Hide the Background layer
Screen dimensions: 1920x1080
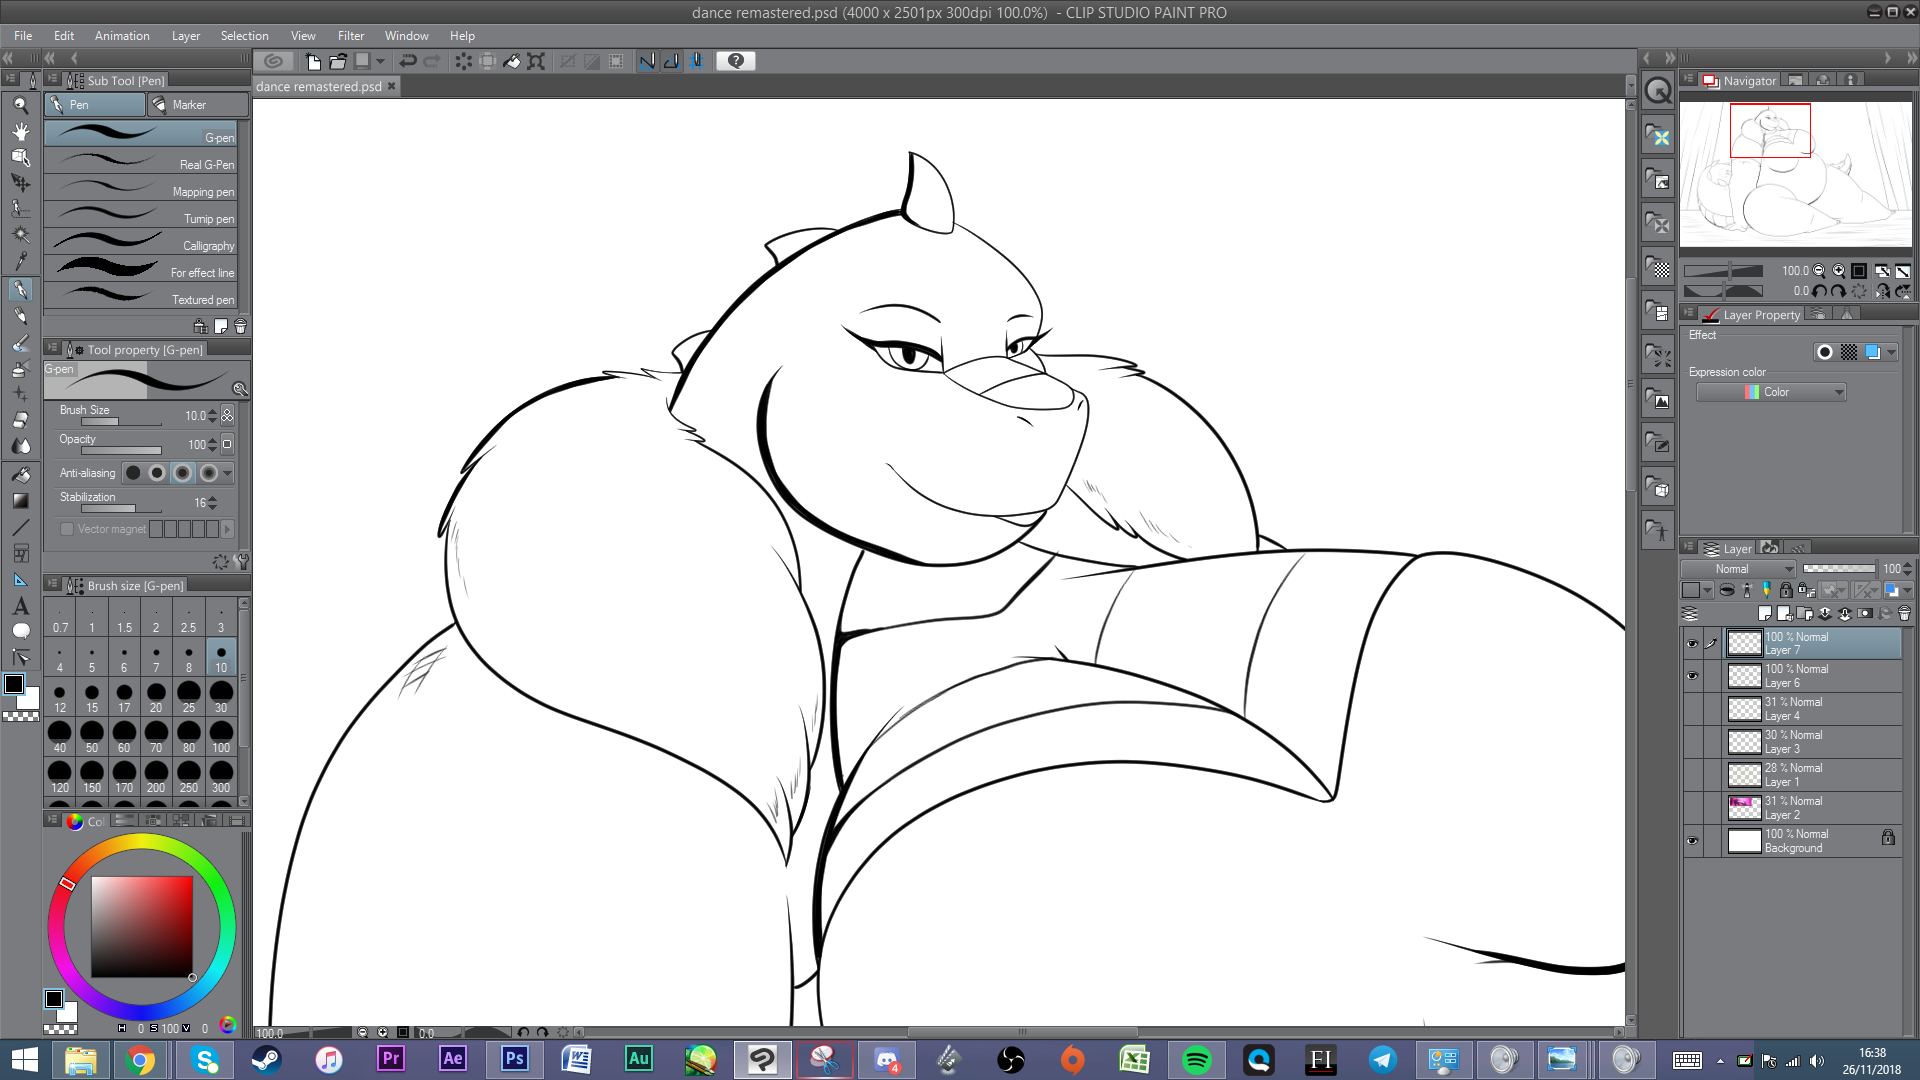1692,841
